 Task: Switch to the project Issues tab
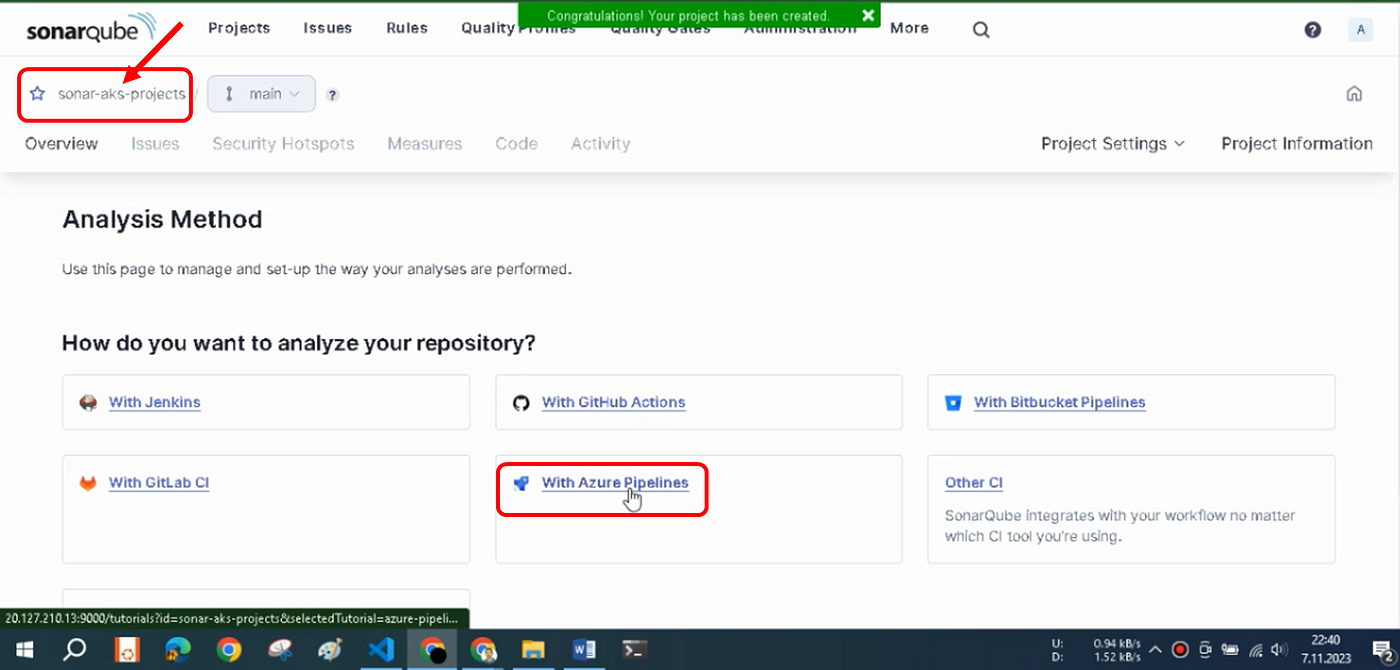[155, 144]
